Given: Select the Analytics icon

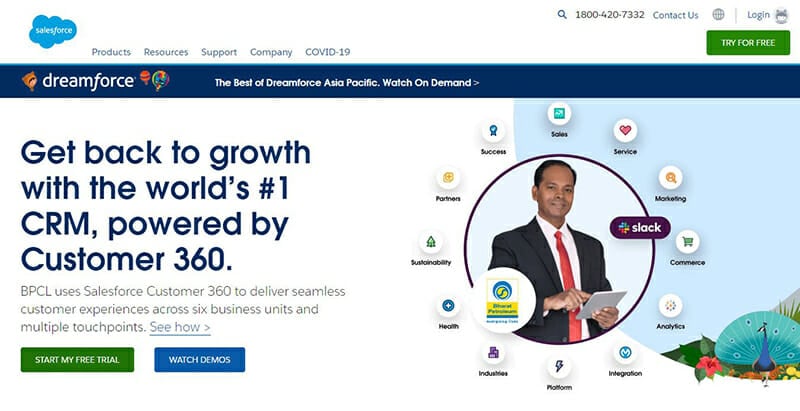Looking at the screenshot, I should (x=670, y=305).
